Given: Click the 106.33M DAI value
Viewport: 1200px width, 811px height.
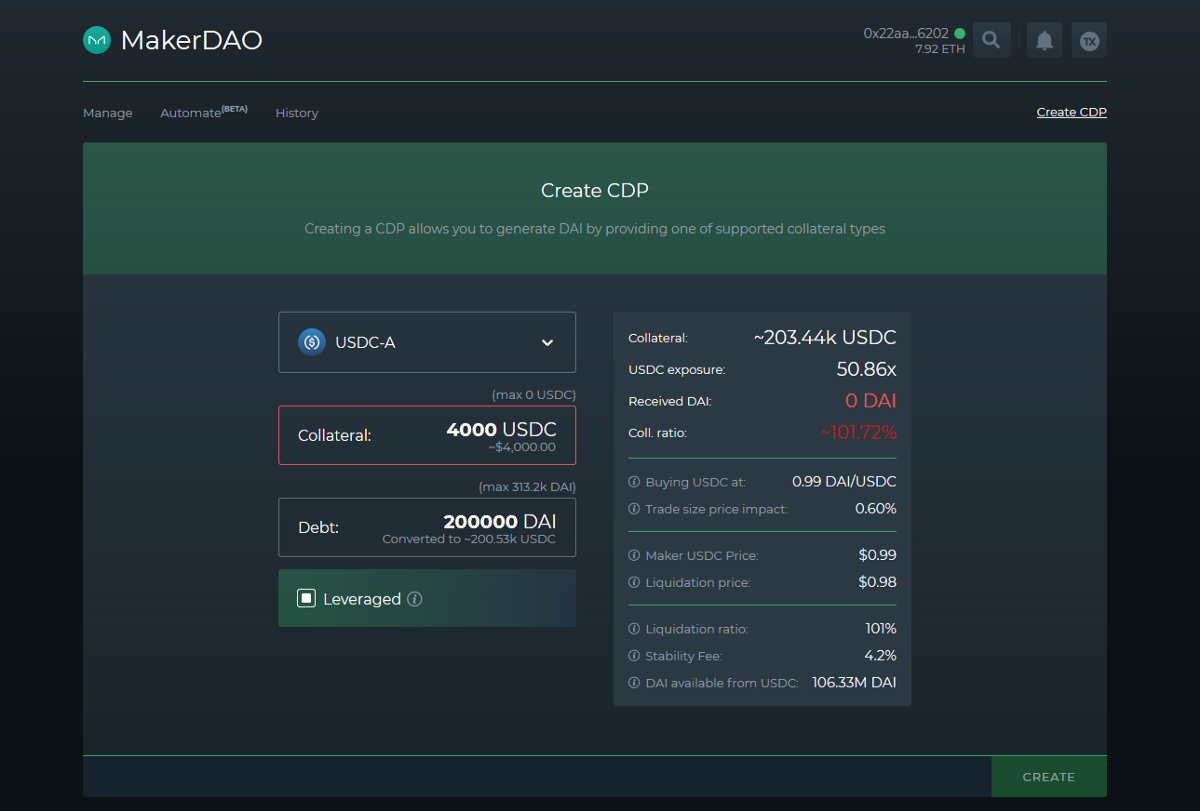Looking at the screenshot, I should 854,683.
